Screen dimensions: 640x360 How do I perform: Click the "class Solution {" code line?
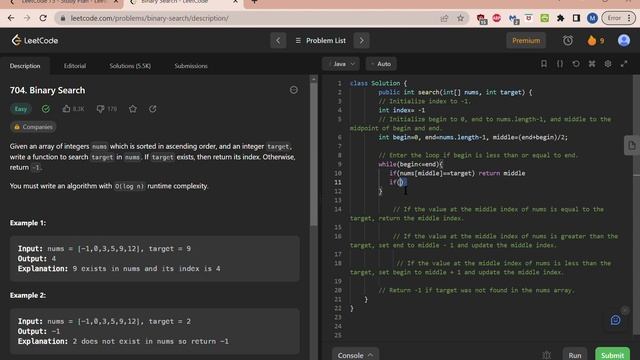click(378, 83)
